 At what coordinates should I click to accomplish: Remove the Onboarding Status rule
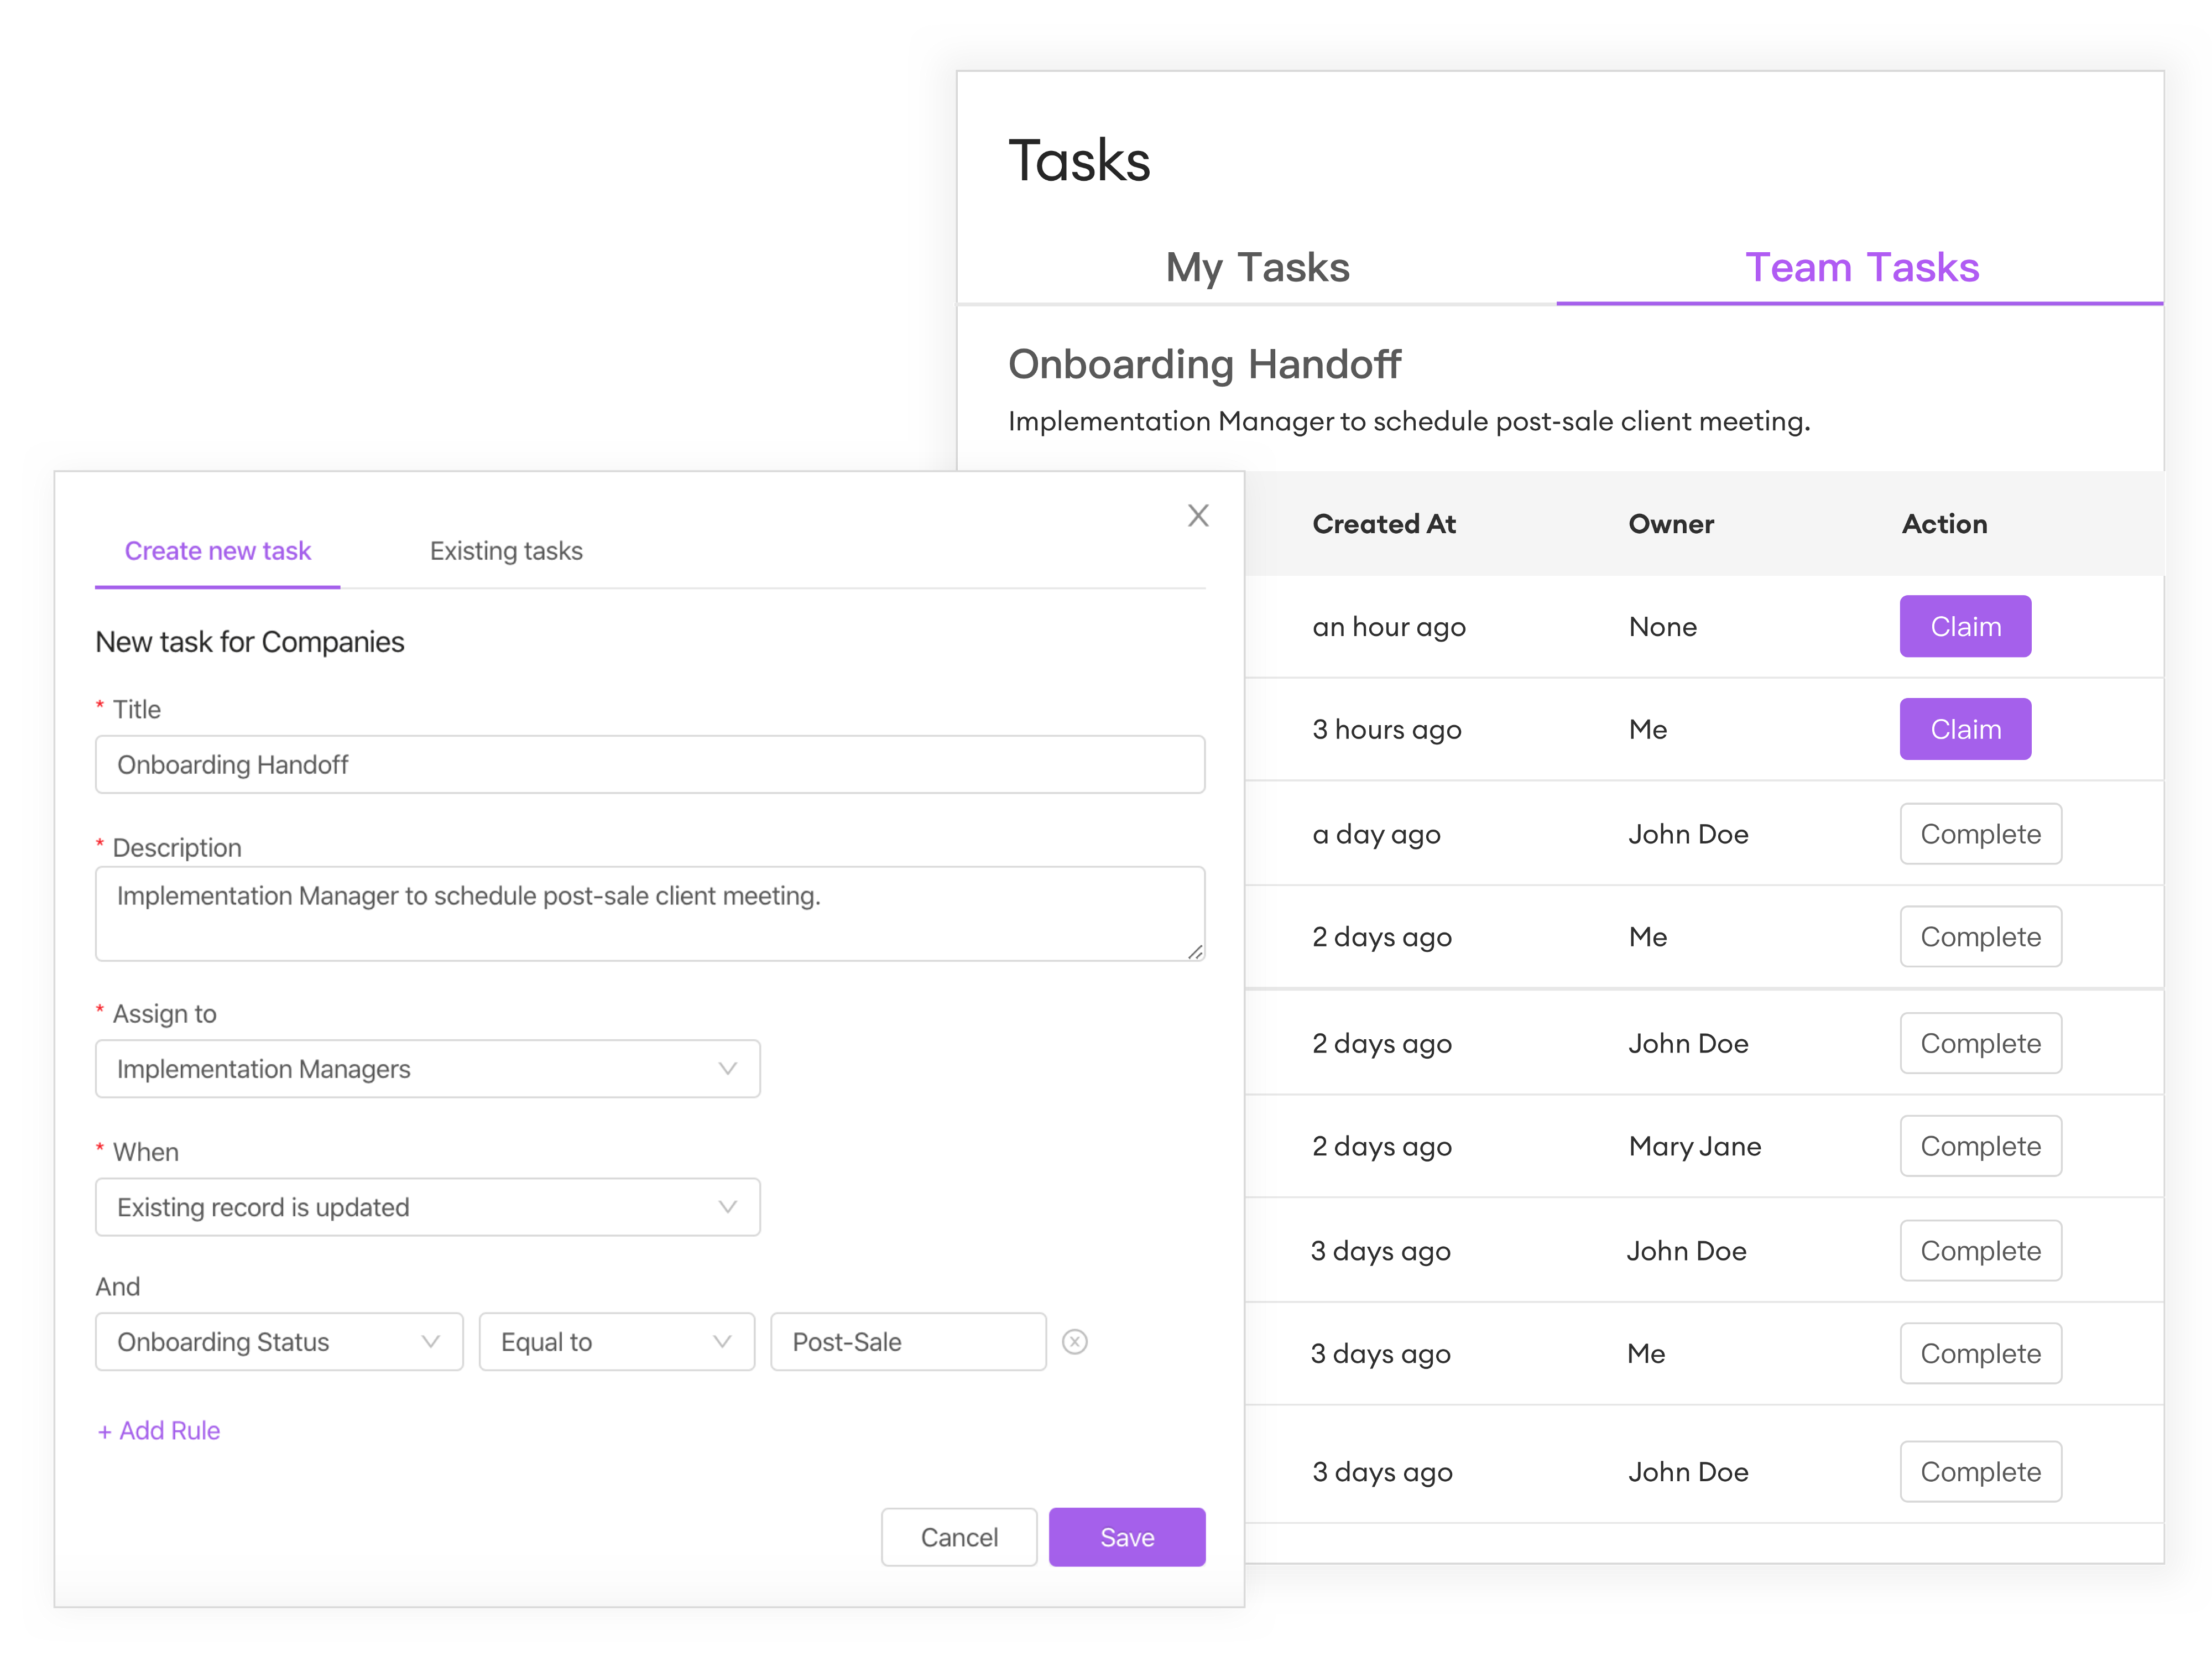pyautogui.click(x=1075, y=1342)
